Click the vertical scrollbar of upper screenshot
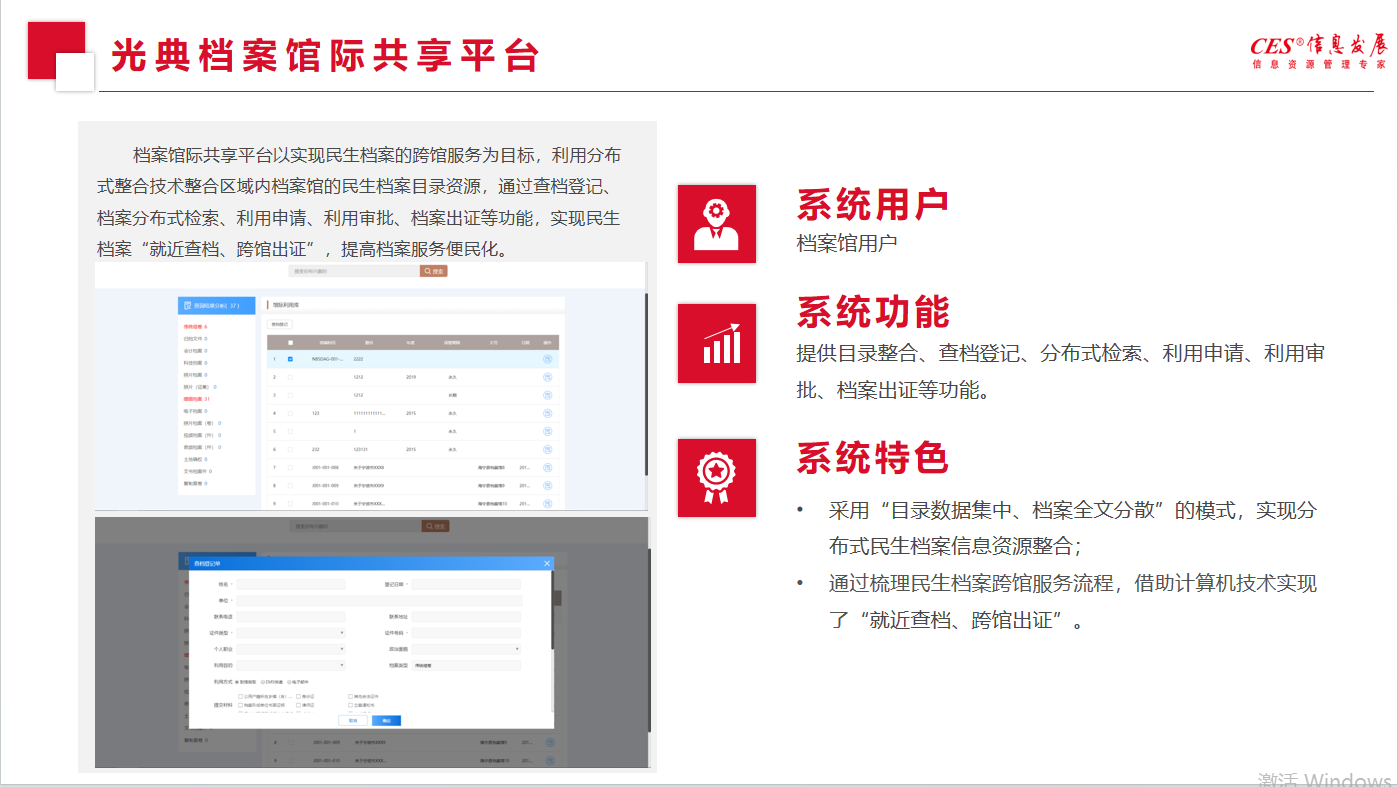 pyautogui.click(x=647, y=384)
